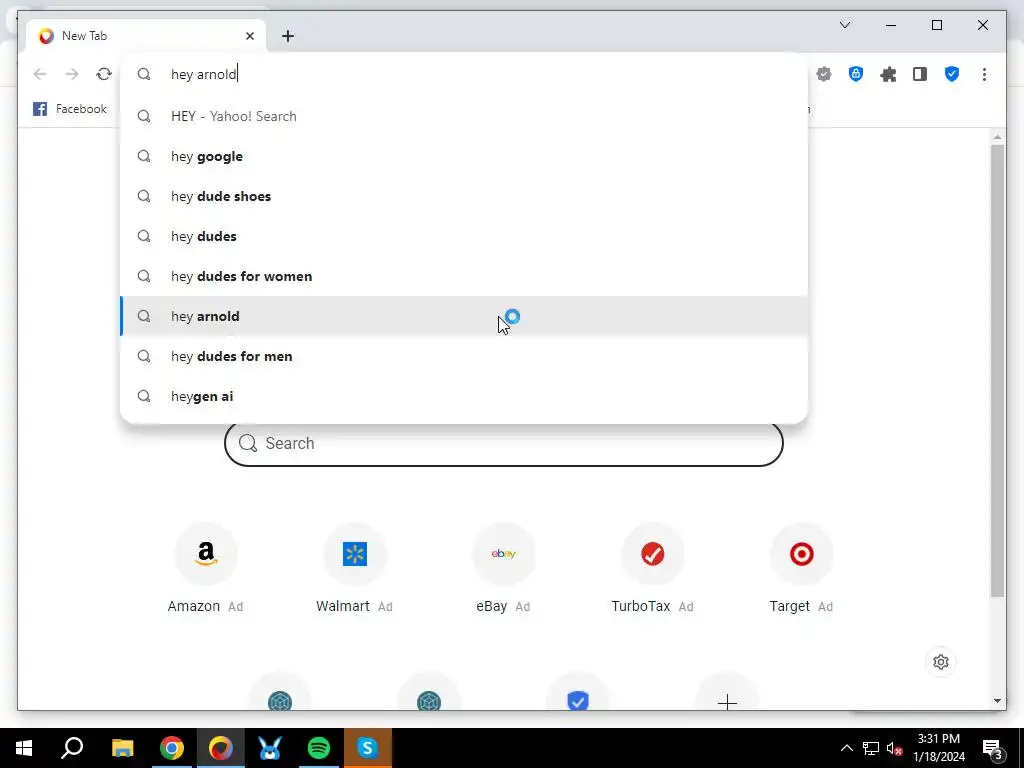Screen dimensions: 1024x768
Task: Open File Explorer from taskbar
Action: pyautogui.click(x=122, y=748)
